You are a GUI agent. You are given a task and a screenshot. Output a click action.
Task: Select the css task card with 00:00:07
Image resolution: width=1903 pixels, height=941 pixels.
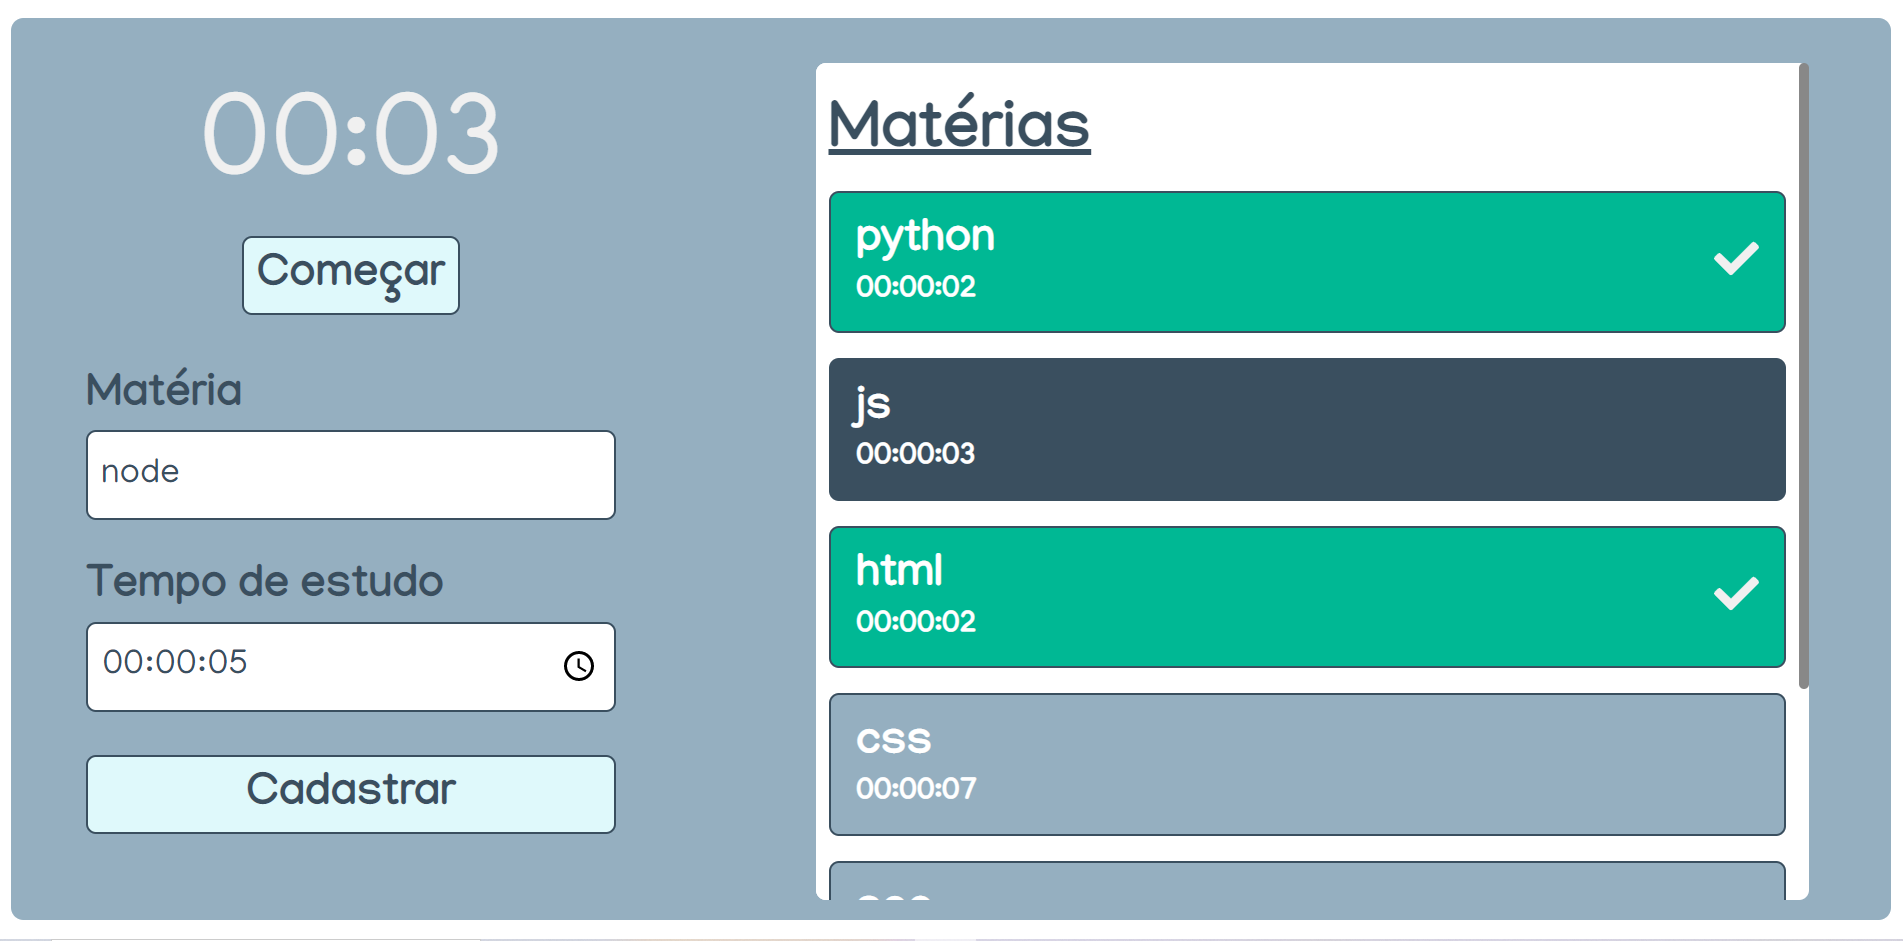point(1307,765)
